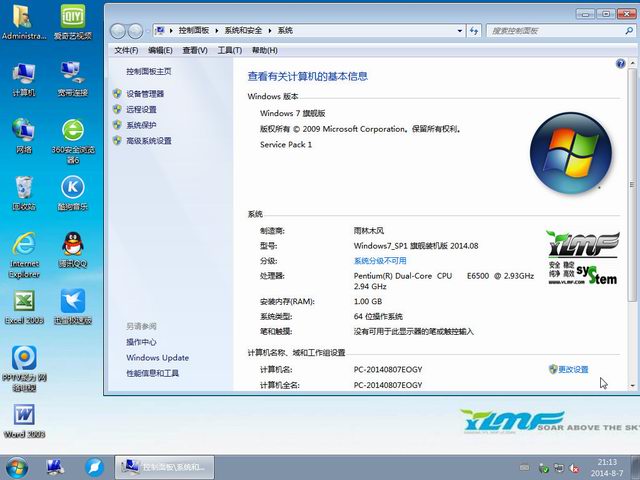
Task: Click the Windows Start orb
Action: pos(17,468)
